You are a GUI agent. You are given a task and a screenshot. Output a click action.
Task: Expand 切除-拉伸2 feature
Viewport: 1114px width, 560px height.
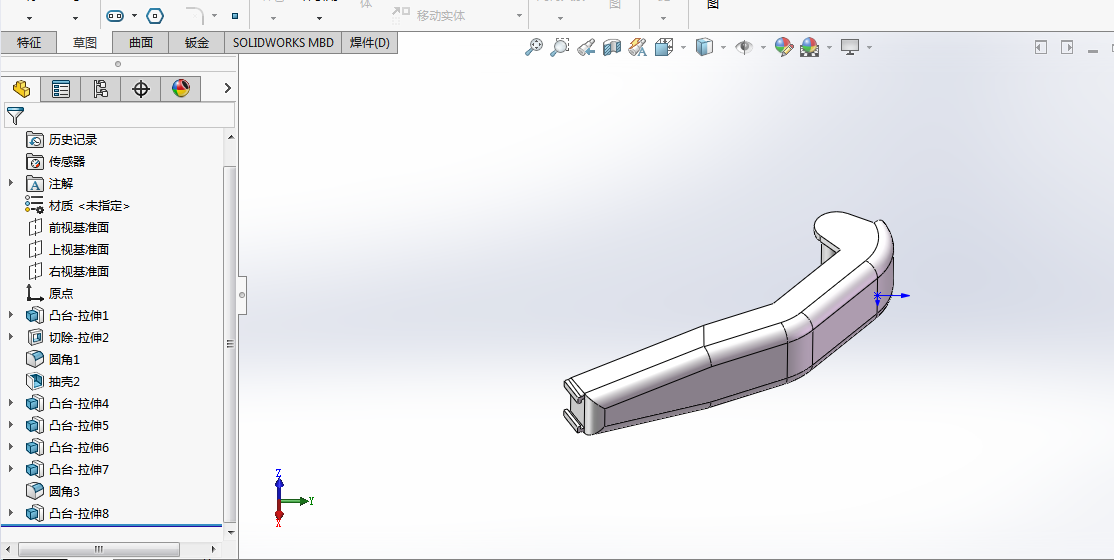(11, 337)
